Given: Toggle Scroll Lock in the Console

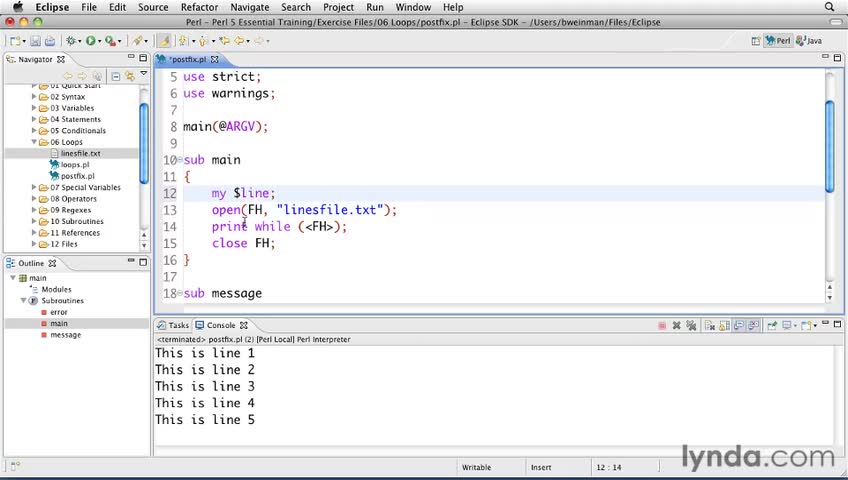Looking at the screenshot, I should point(725,325).
